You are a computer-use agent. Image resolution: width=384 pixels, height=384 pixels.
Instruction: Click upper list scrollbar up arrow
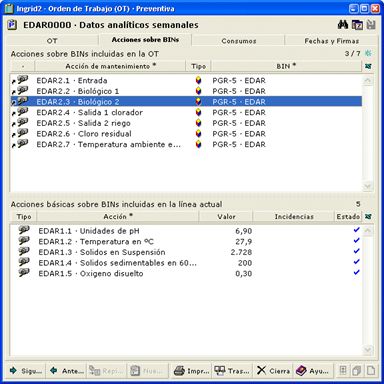click(x=368, y=80)
